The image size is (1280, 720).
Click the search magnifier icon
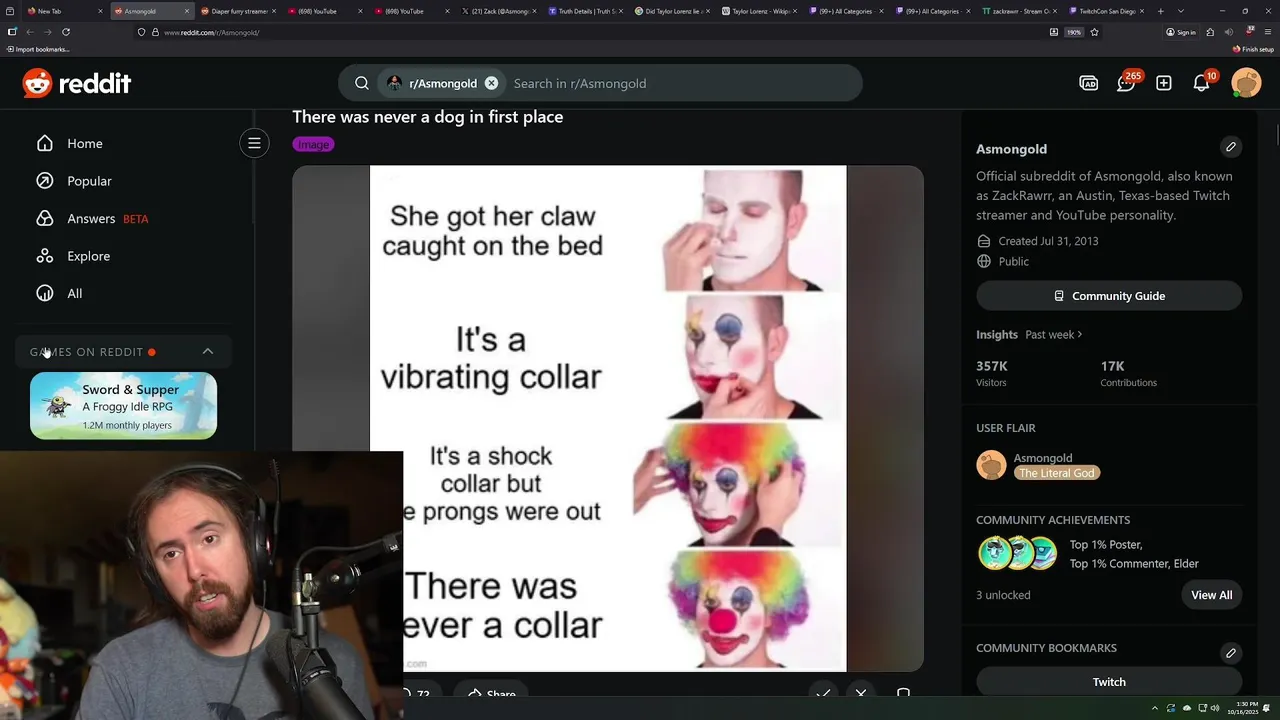pos(362,83)
